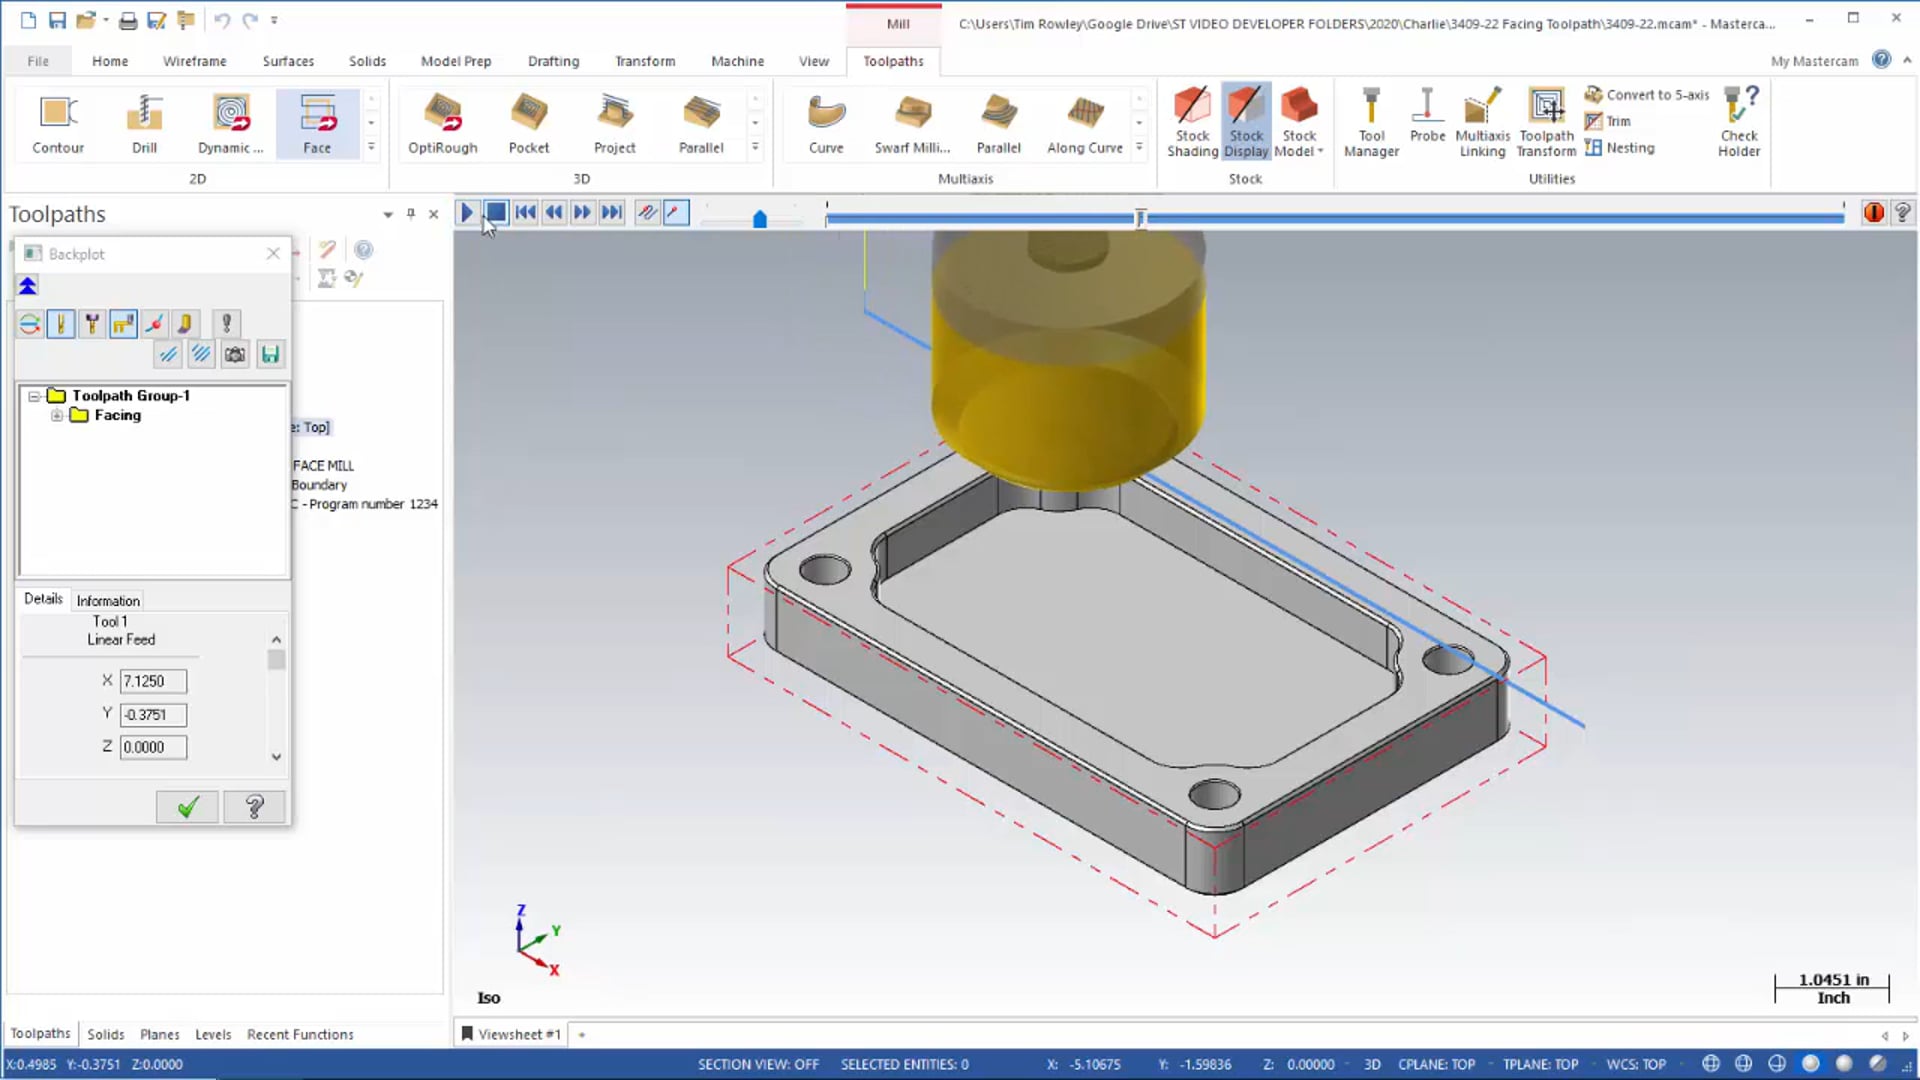The image size is (1920, 1080).
Task: Click the Trim utility button
Action: click(1608, 121)
